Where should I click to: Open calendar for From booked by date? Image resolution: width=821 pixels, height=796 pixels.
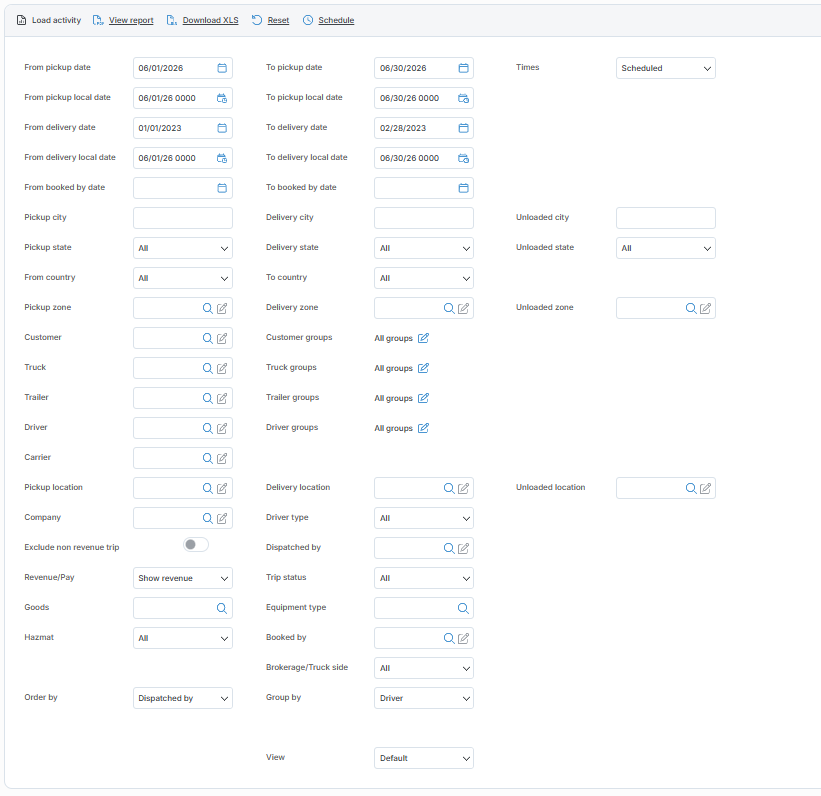(x=222, y=188)
